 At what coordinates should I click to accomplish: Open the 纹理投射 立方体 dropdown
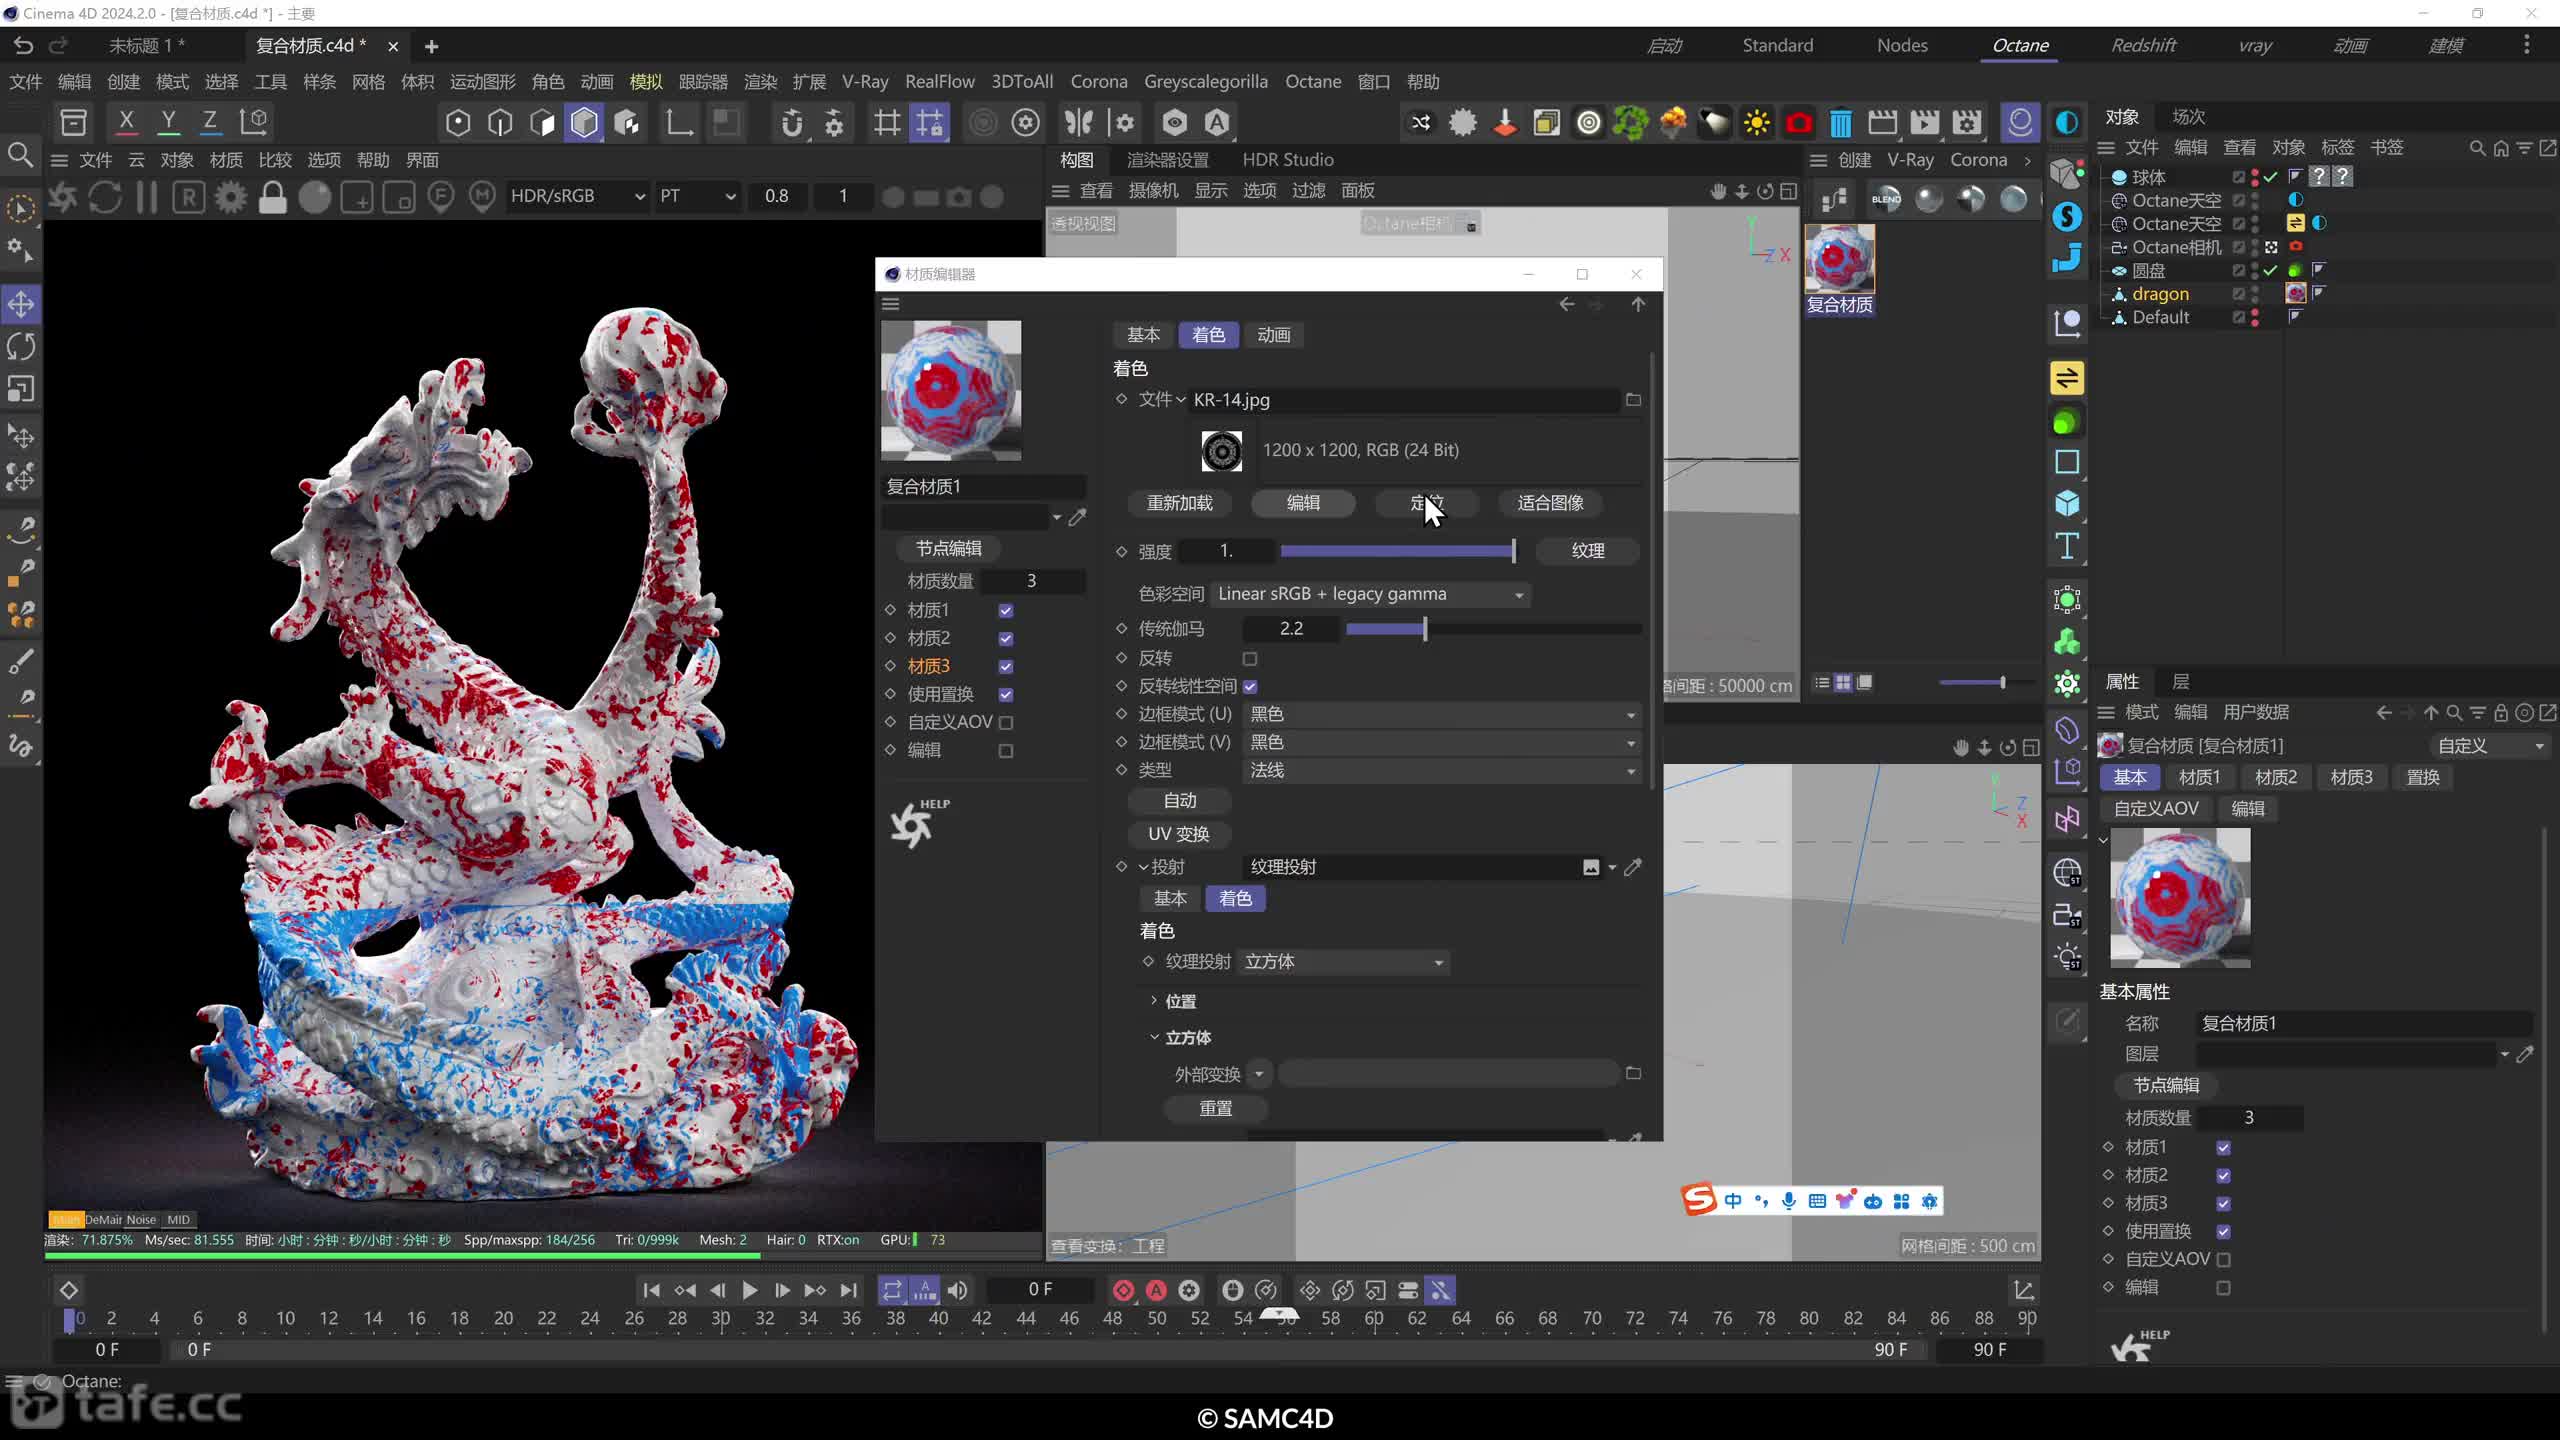coord(1344,962)
